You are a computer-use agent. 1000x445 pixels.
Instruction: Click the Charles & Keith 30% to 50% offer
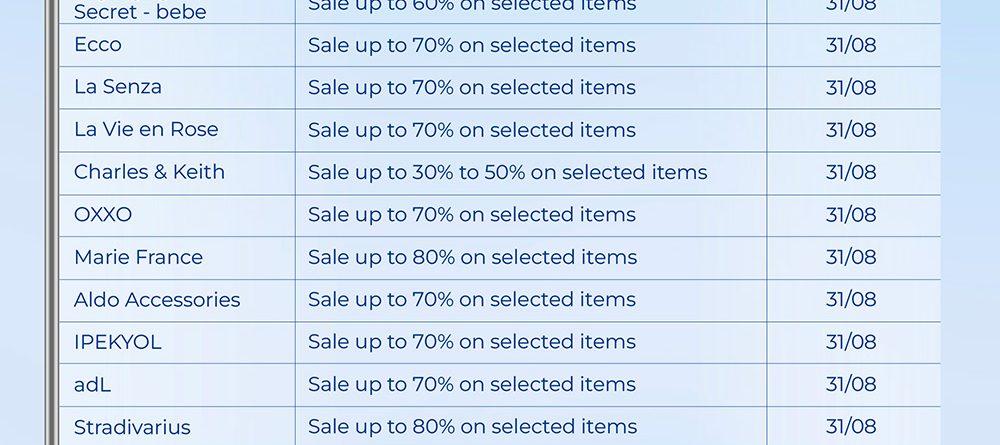pos(507,172)
